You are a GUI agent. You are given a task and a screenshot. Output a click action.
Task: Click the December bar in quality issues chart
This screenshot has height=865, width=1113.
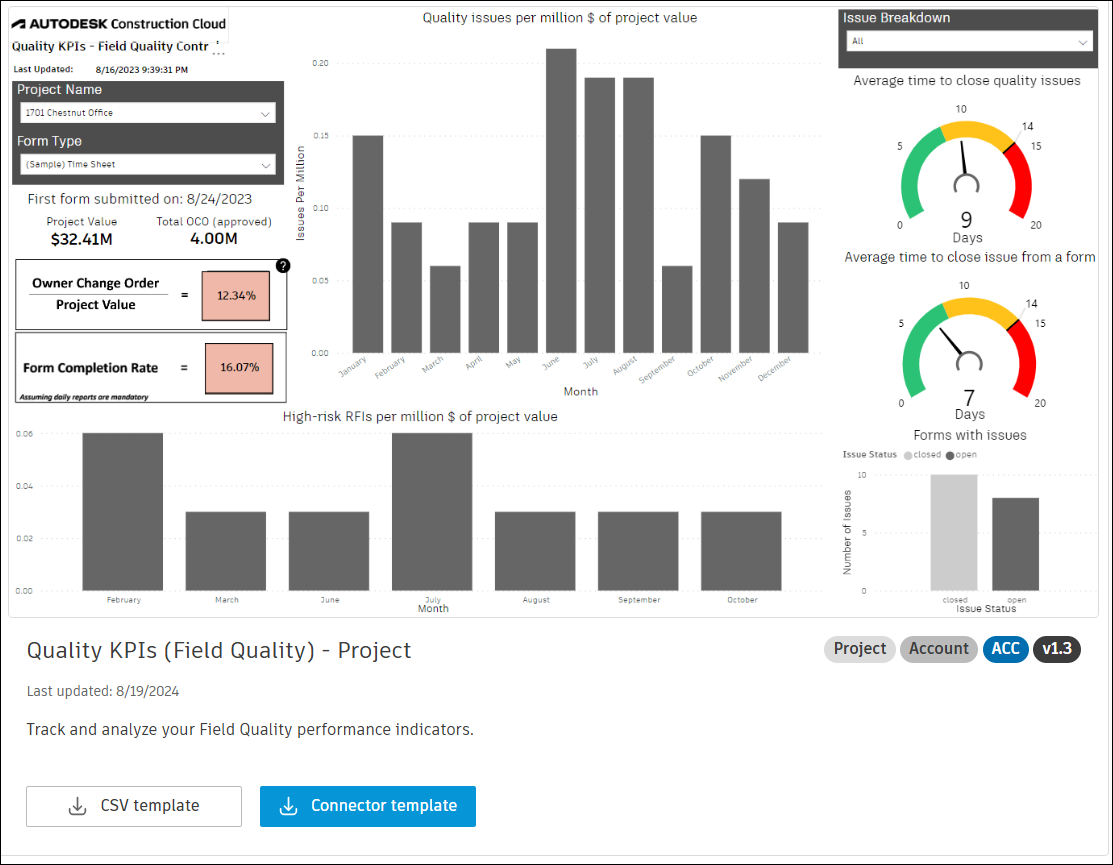pos(793,287)
